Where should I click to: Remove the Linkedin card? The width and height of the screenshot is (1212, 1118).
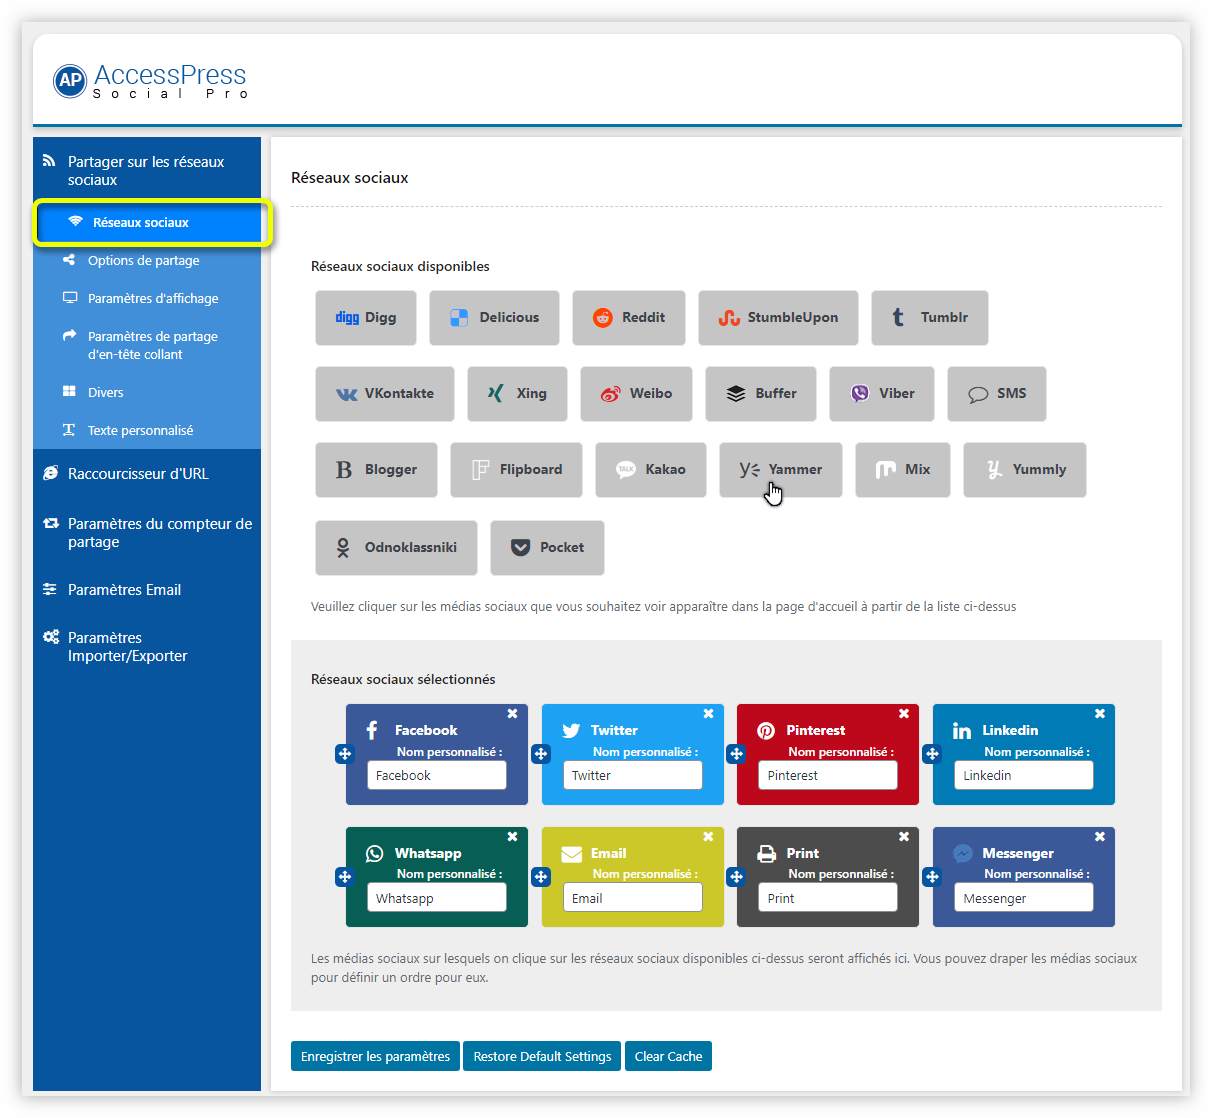(x=1099, y=714)
